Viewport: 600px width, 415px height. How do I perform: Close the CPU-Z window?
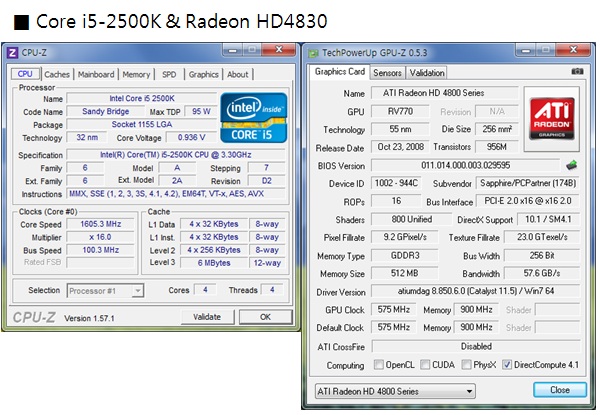(279, 50)
